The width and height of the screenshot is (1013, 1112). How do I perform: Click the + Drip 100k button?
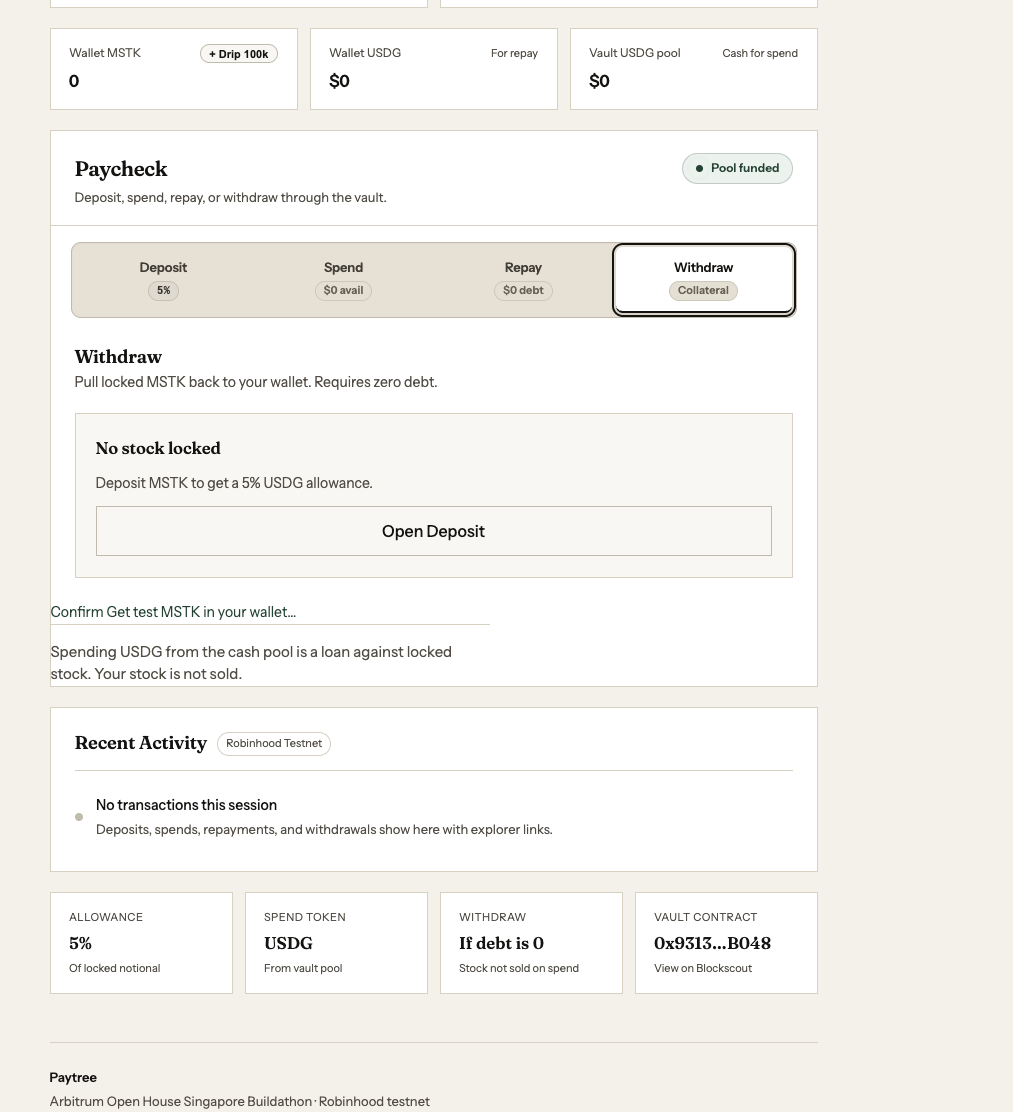238,54
